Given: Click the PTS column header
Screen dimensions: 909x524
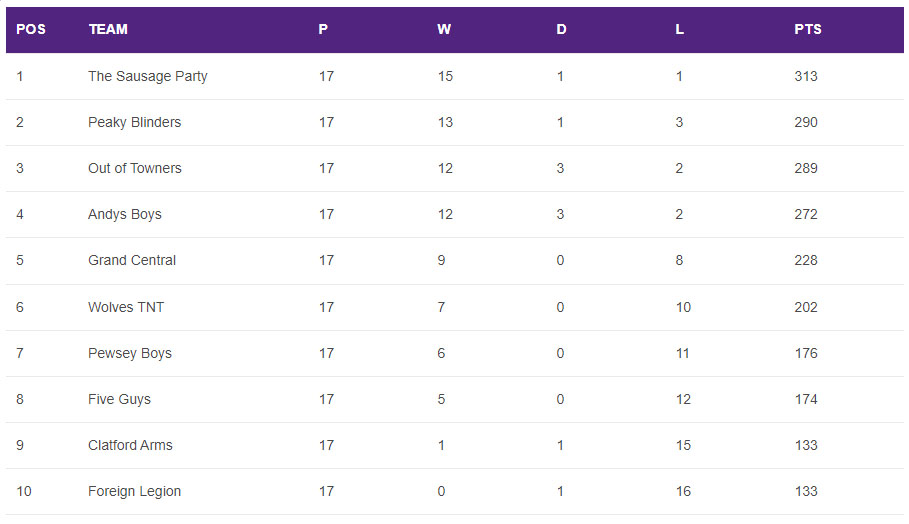Looking at the screenshot, I should click(808, 29).
